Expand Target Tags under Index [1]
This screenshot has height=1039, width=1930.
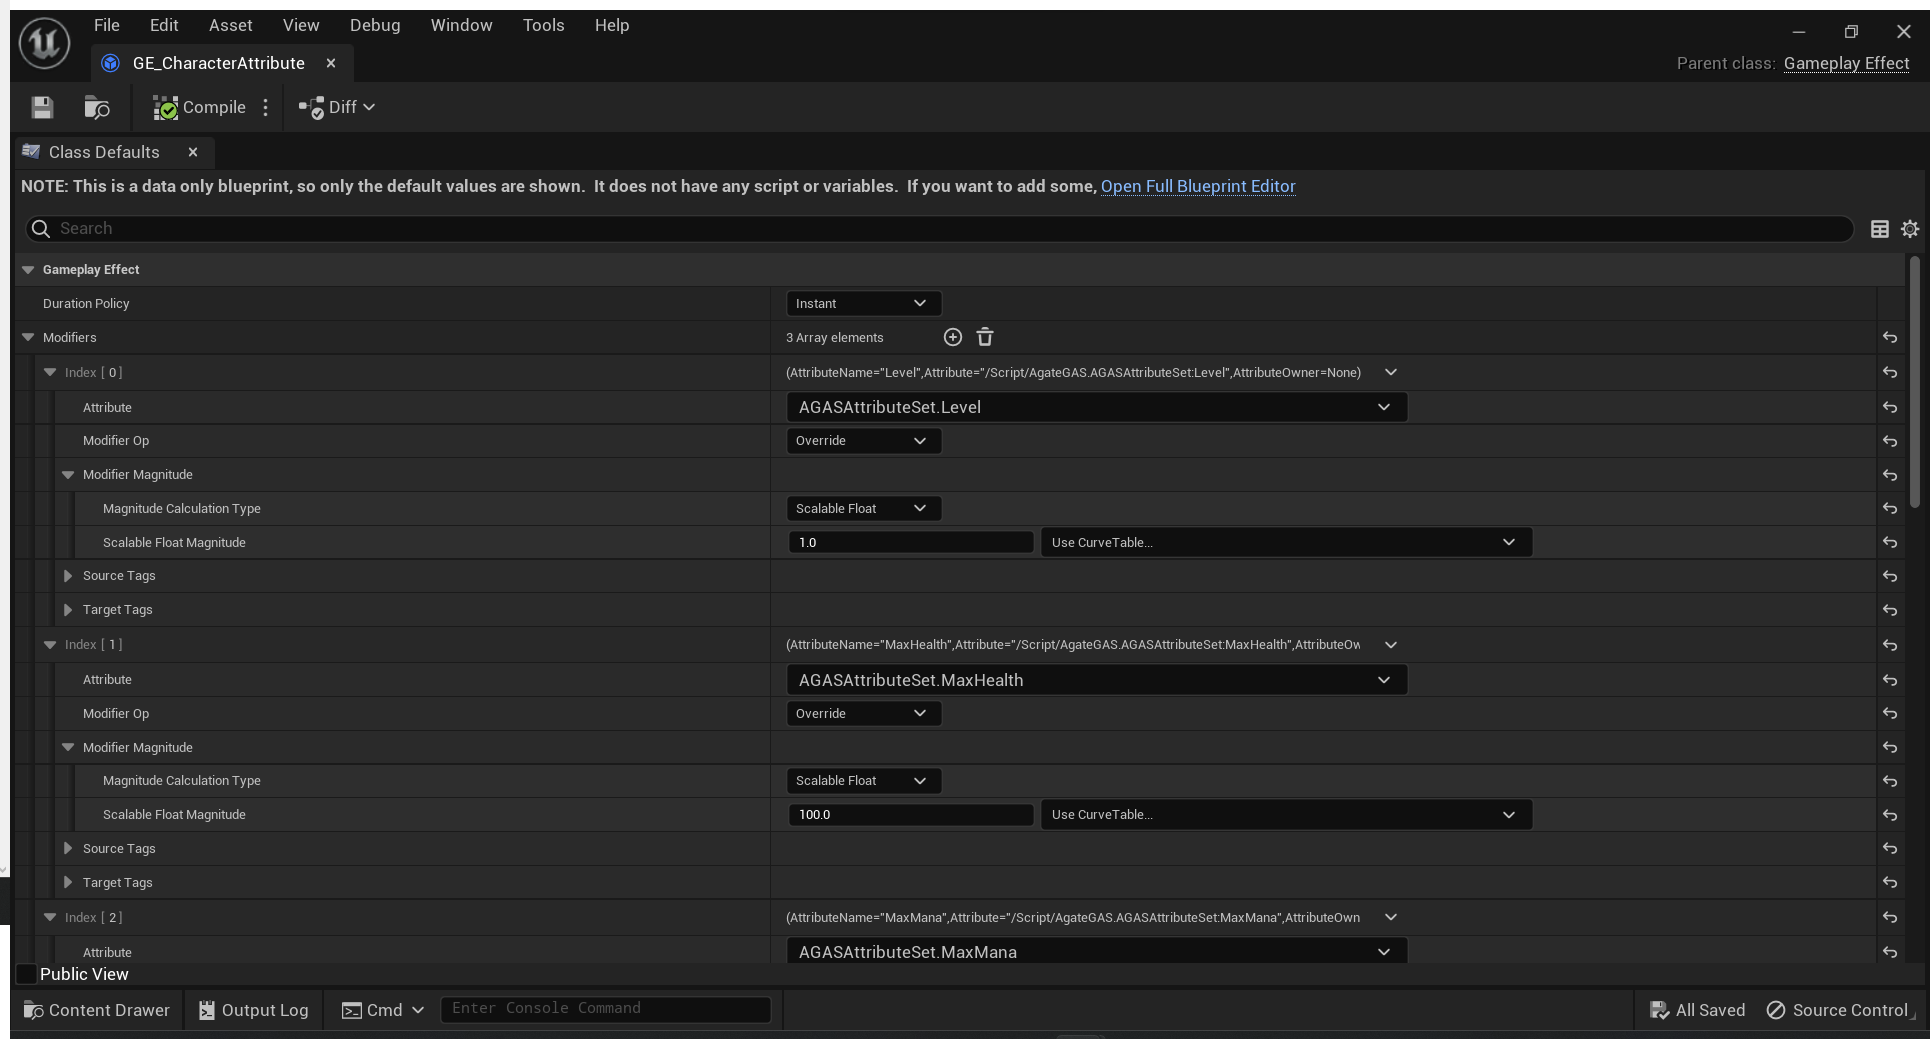[x=68, y=882]
